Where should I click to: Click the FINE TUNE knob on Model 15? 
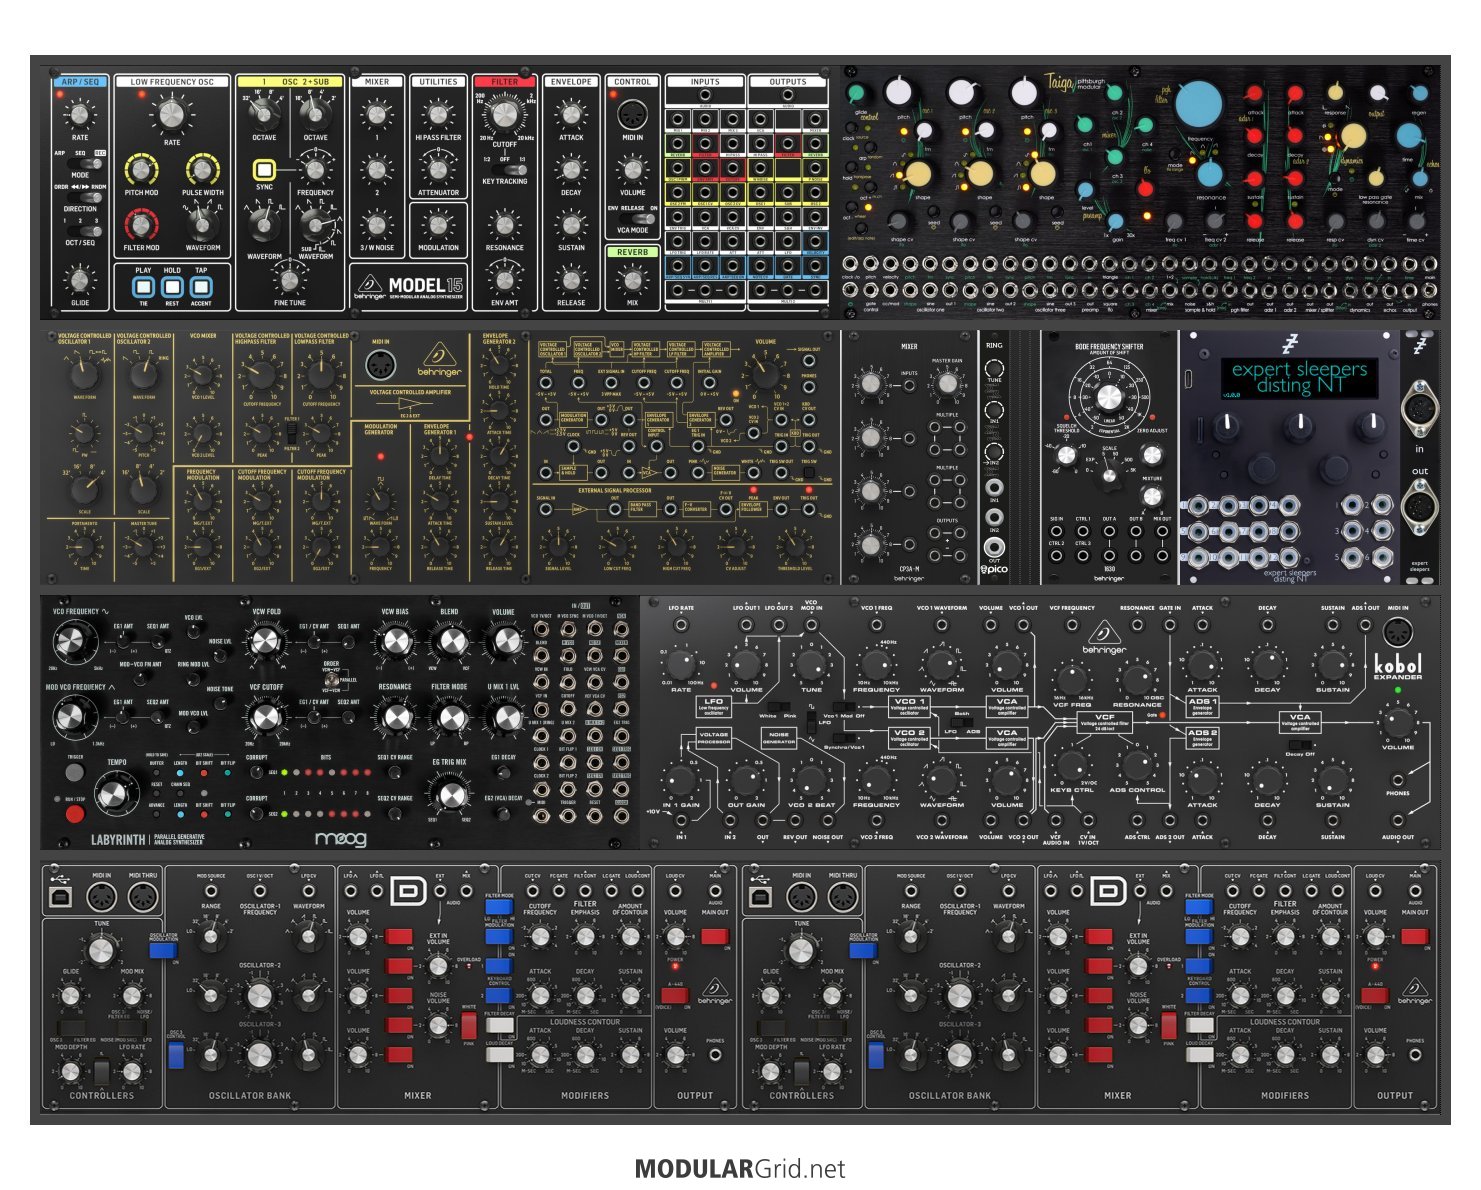289,279
